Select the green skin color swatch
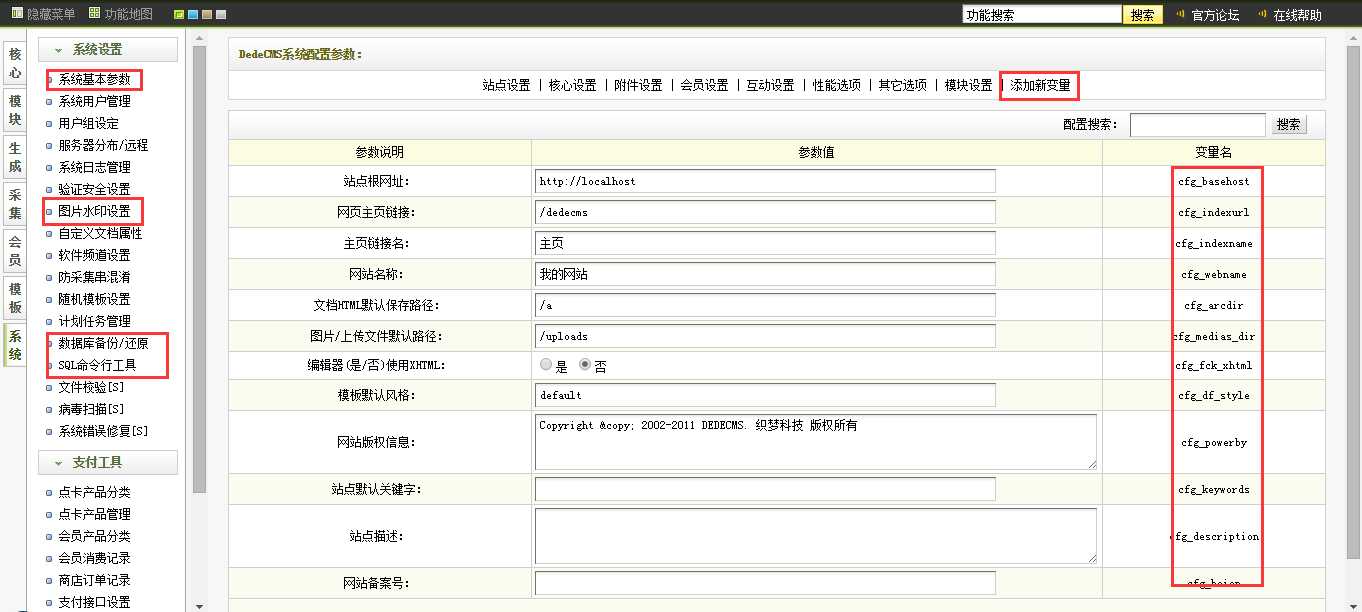 (x=178, y=15)
